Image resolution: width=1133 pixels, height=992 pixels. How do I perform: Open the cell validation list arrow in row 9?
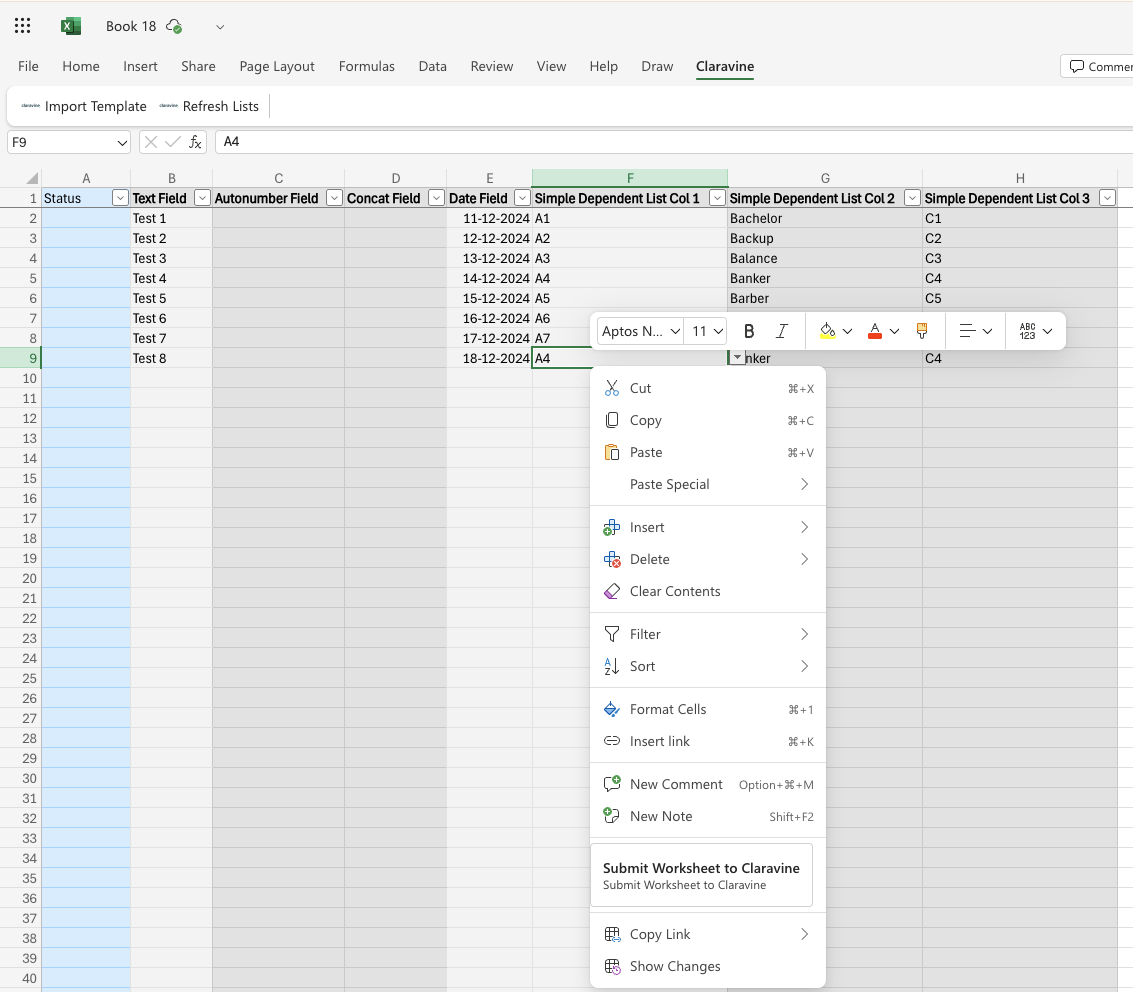pos(736,358)
